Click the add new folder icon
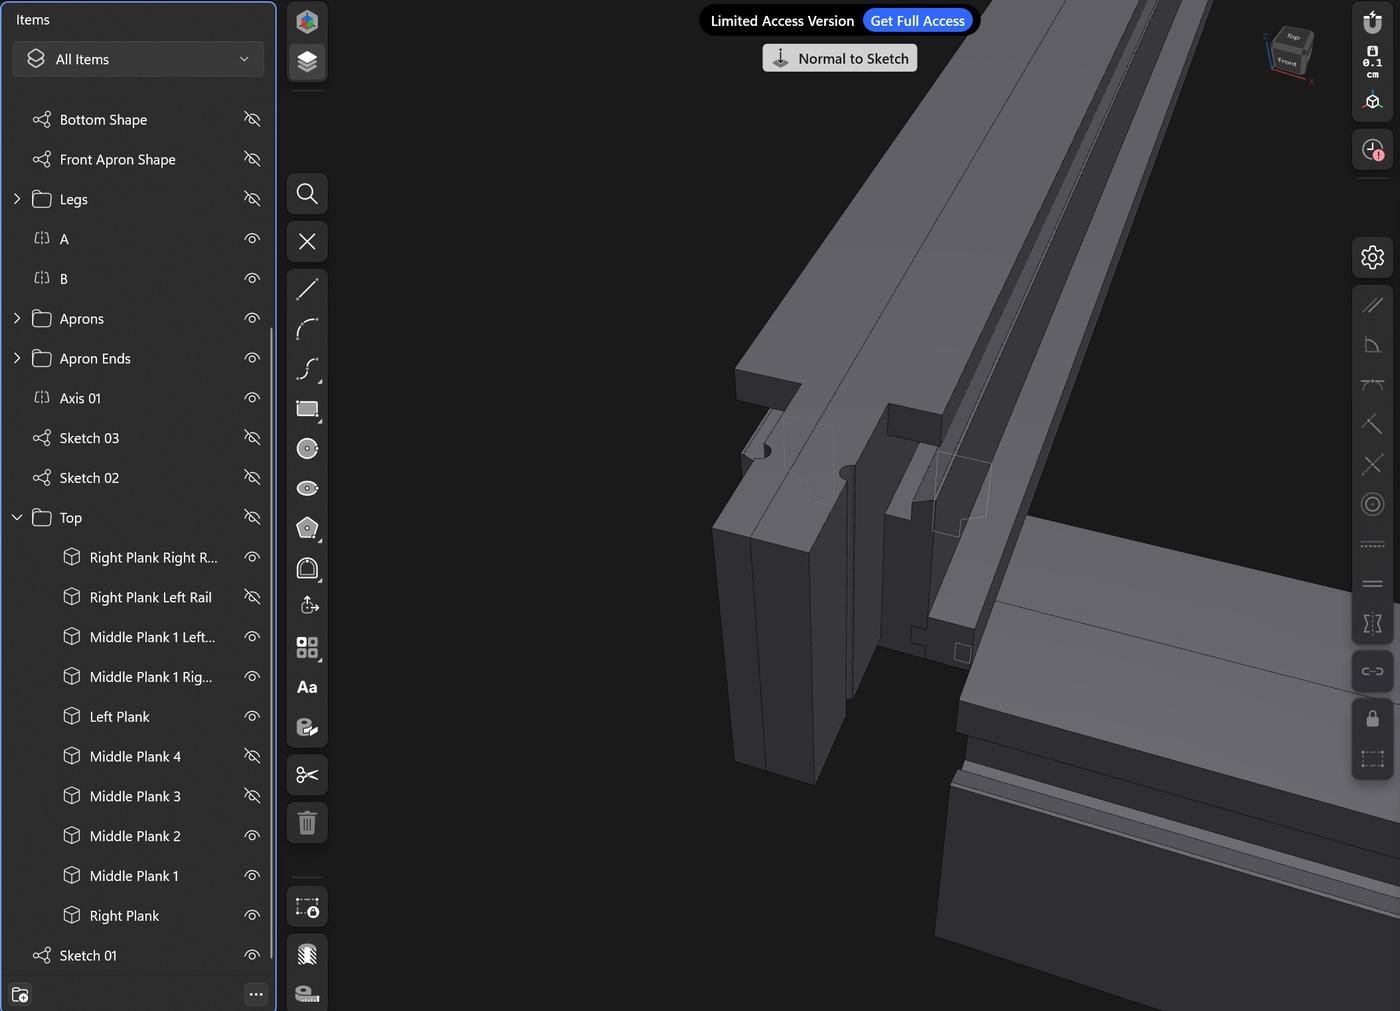 click(20, 994)
